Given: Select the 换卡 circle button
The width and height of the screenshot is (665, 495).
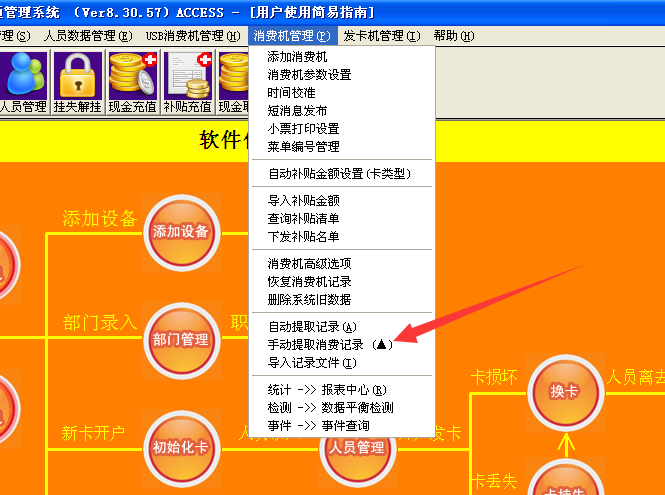Looking at the screenshot, I should (564, 391).
